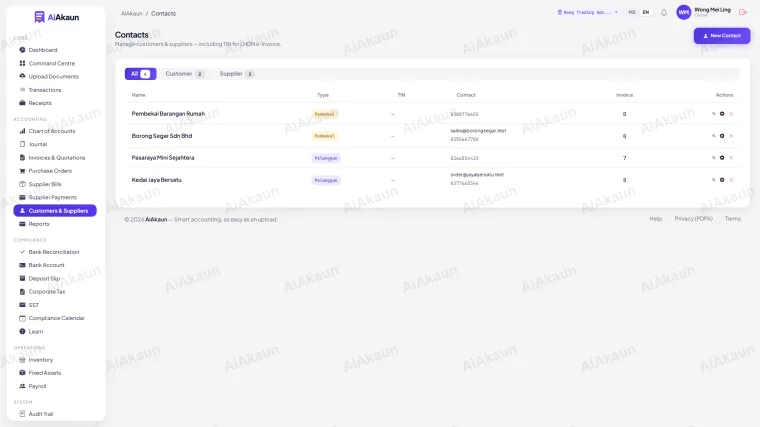Click dark round action icon for Kedai Jaya Bersatu
This screenshot has width=760, height=427.
click(x=722, y=180)
